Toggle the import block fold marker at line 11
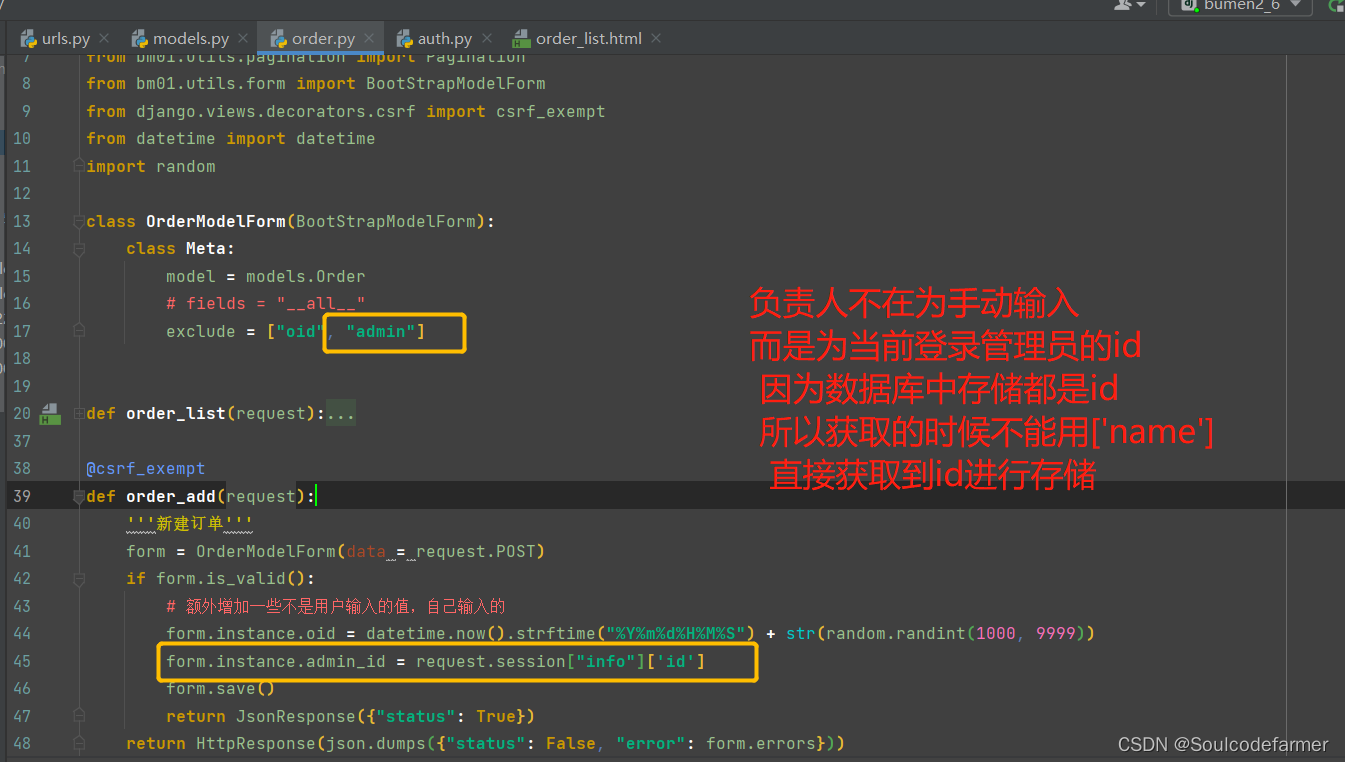 [78, 166]
